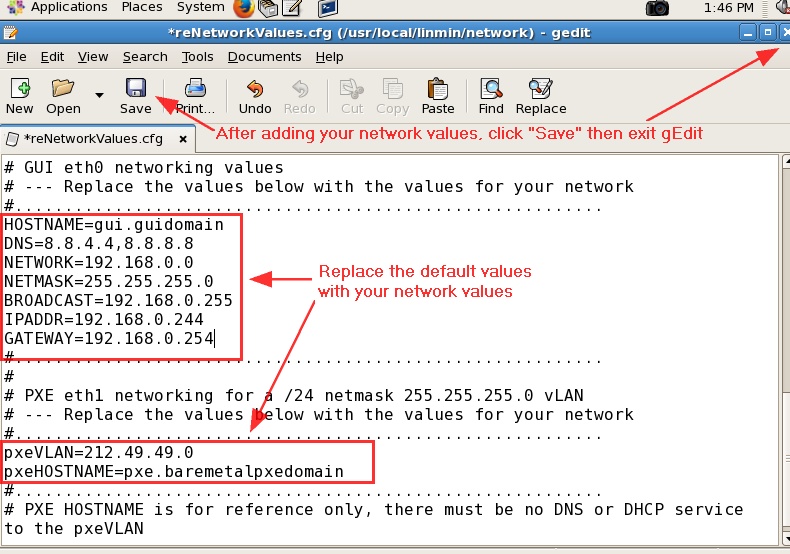Place cursor on HOSTNAME=gui.guidomain line
The image size is (790, 554).
pos(114,224)
